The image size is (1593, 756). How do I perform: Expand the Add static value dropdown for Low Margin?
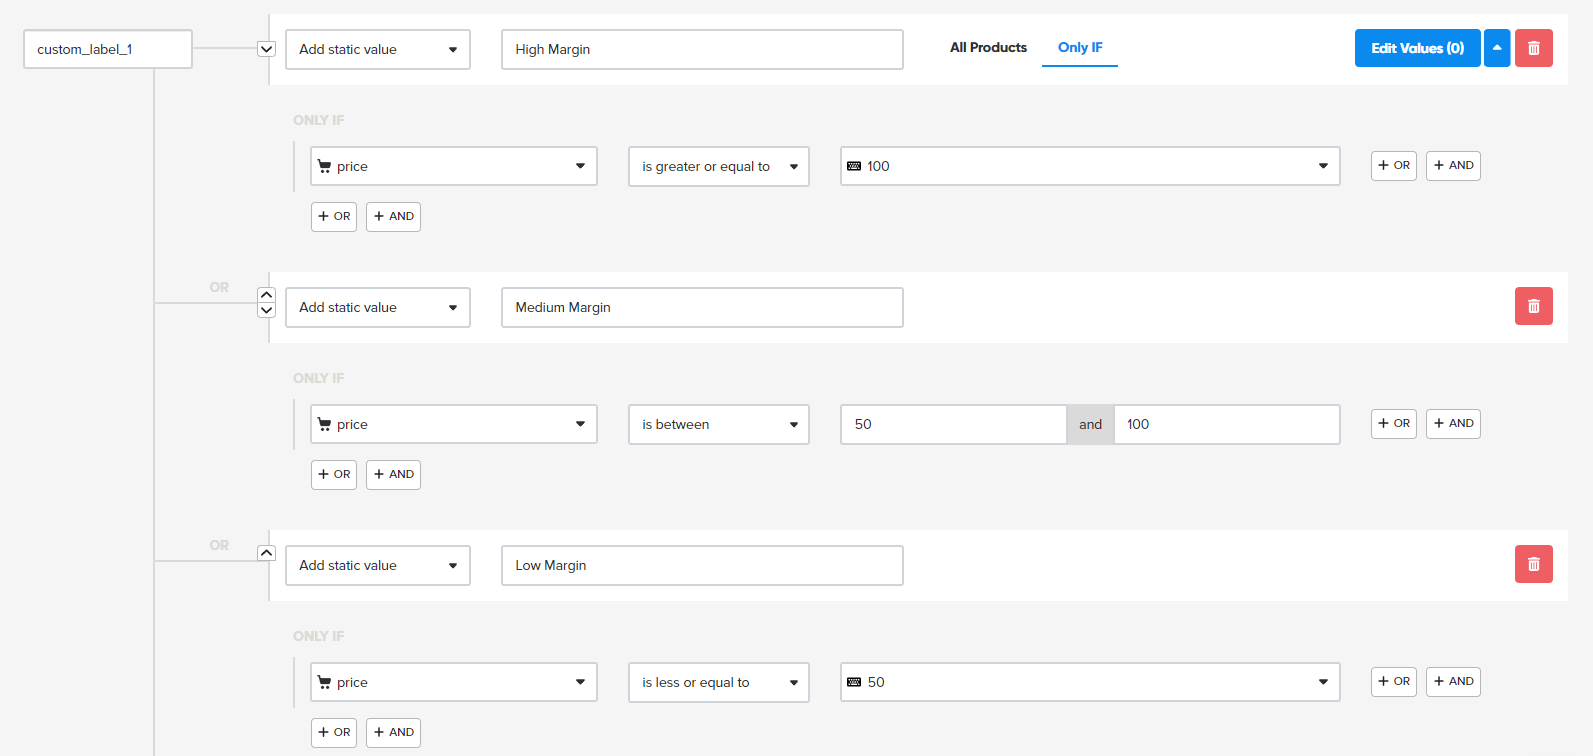click(x=377, y=565)
